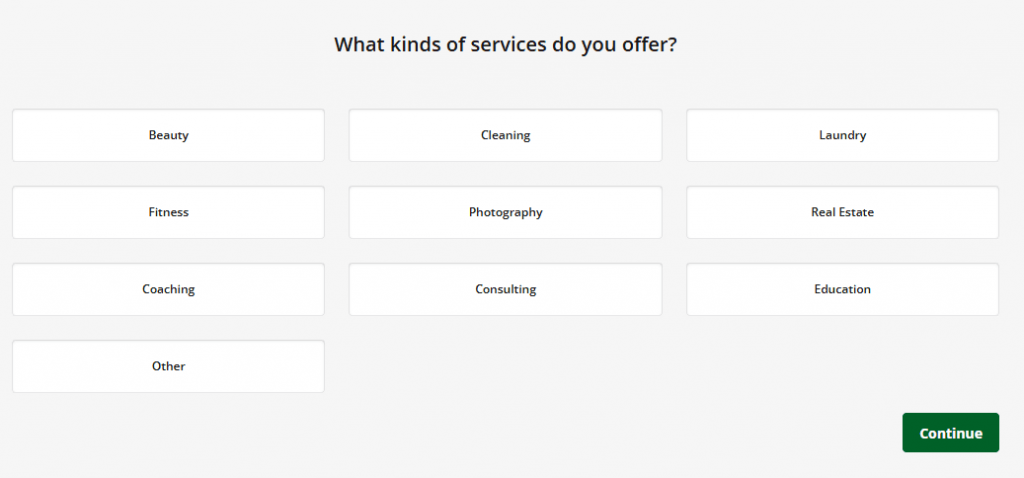Viewport: 1024px width, 478px height.
Task: Pick the Coaching option
Action: click(168, 289)
